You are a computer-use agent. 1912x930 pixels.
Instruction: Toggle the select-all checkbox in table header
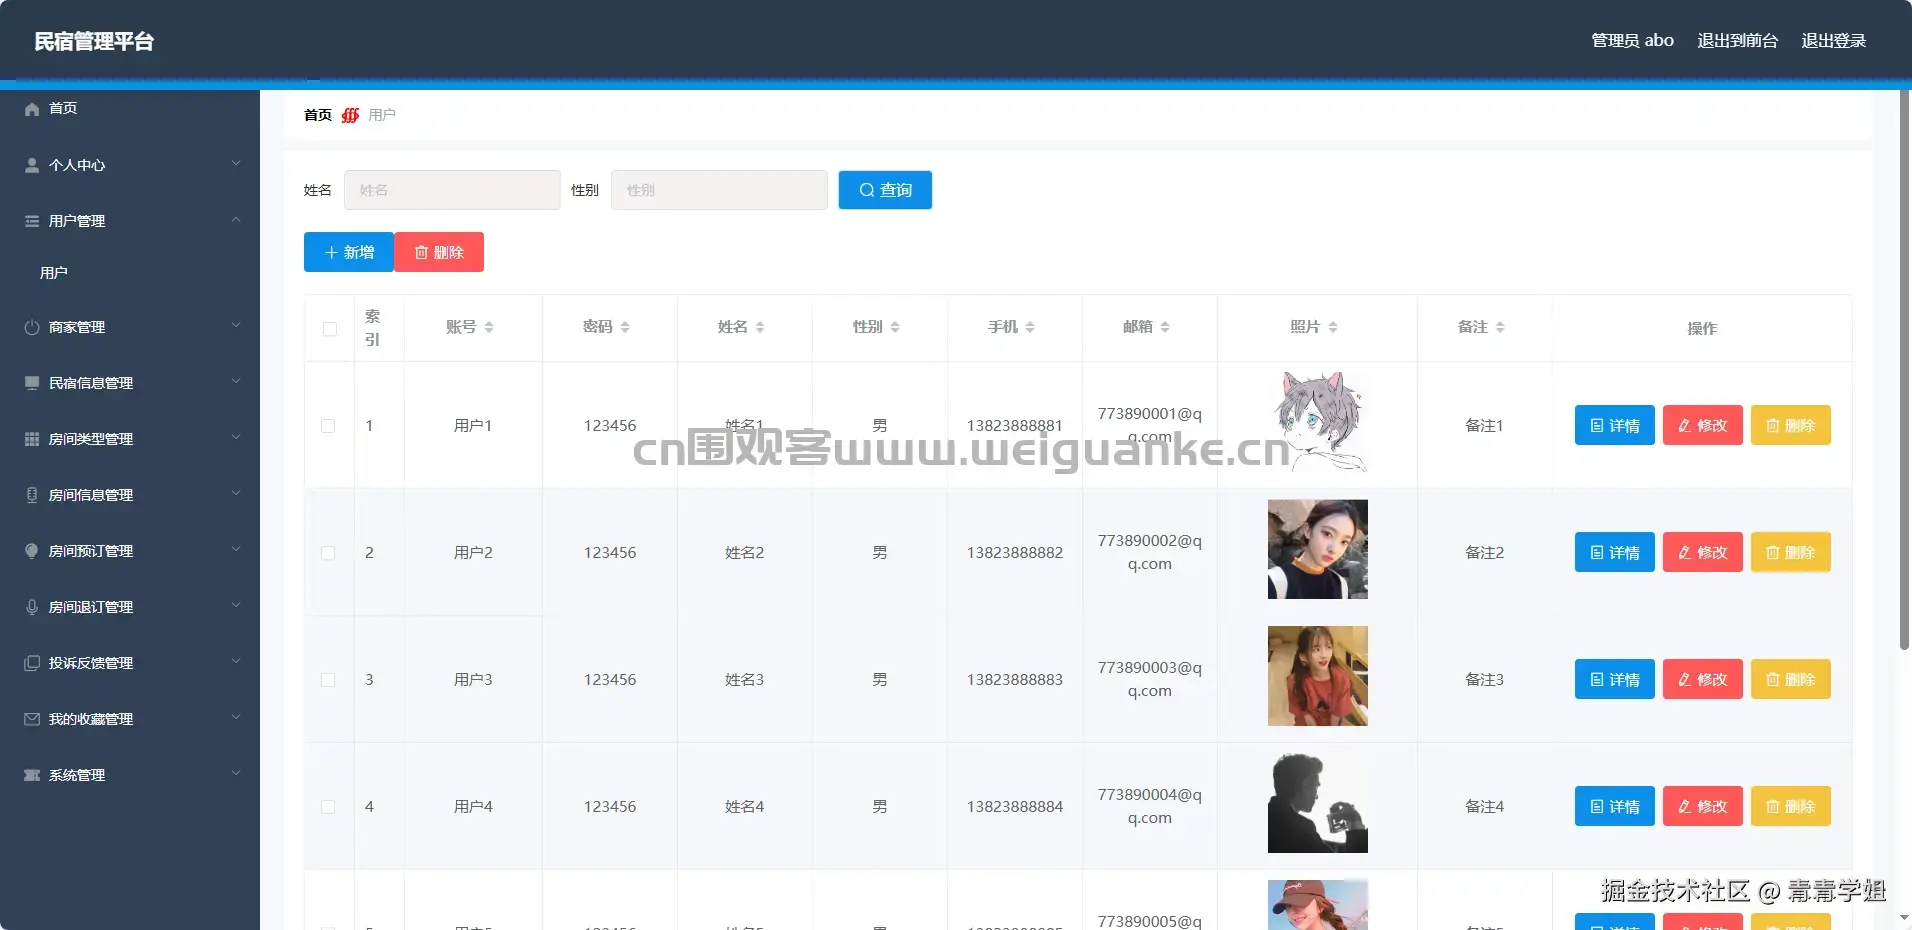coord(330,329)
